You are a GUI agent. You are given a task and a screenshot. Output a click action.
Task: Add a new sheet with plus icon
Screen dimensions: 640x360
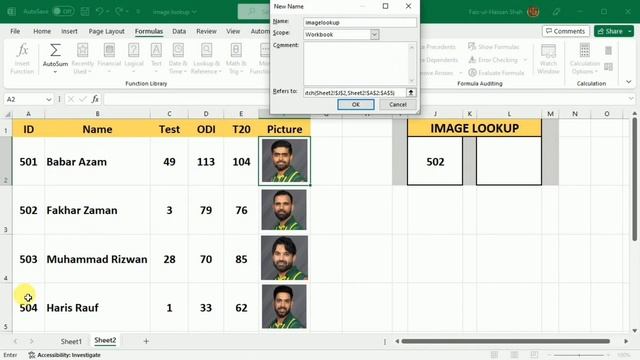(146, 341)
